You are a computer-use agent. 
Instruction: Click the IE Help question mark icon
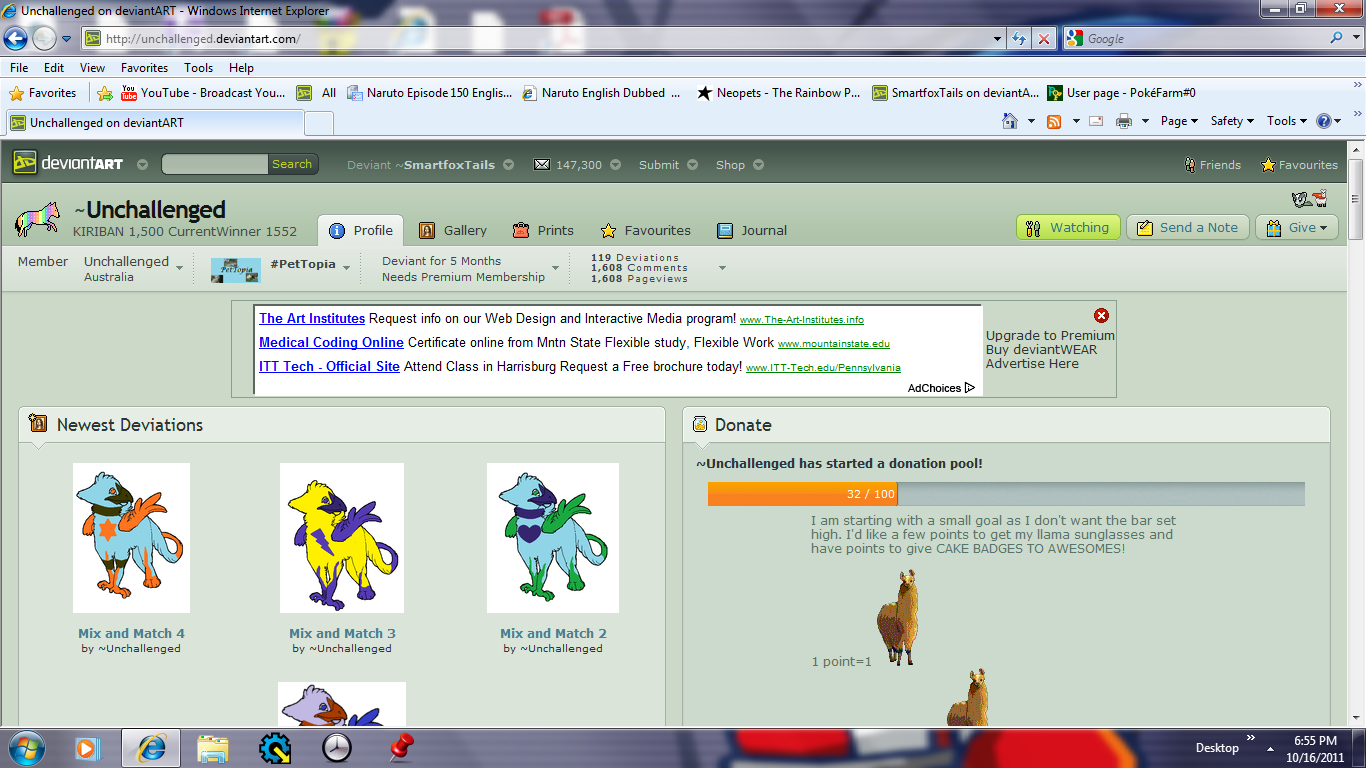coord(1324,121)
